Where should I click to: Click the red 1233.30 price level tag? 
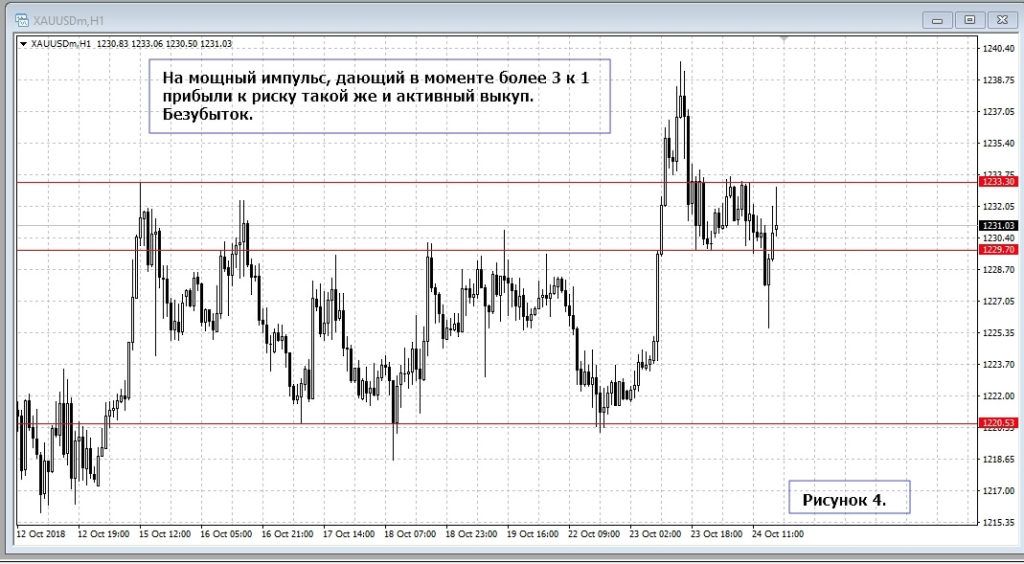[x=998, y=182]
